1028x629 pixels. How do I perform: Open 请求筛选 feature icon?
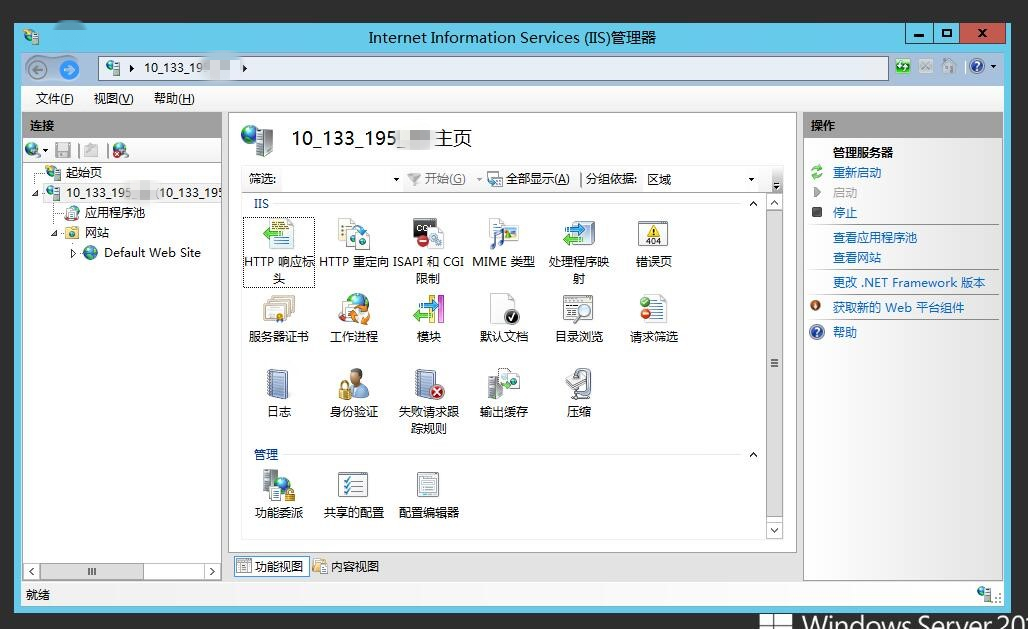point(653,319)
